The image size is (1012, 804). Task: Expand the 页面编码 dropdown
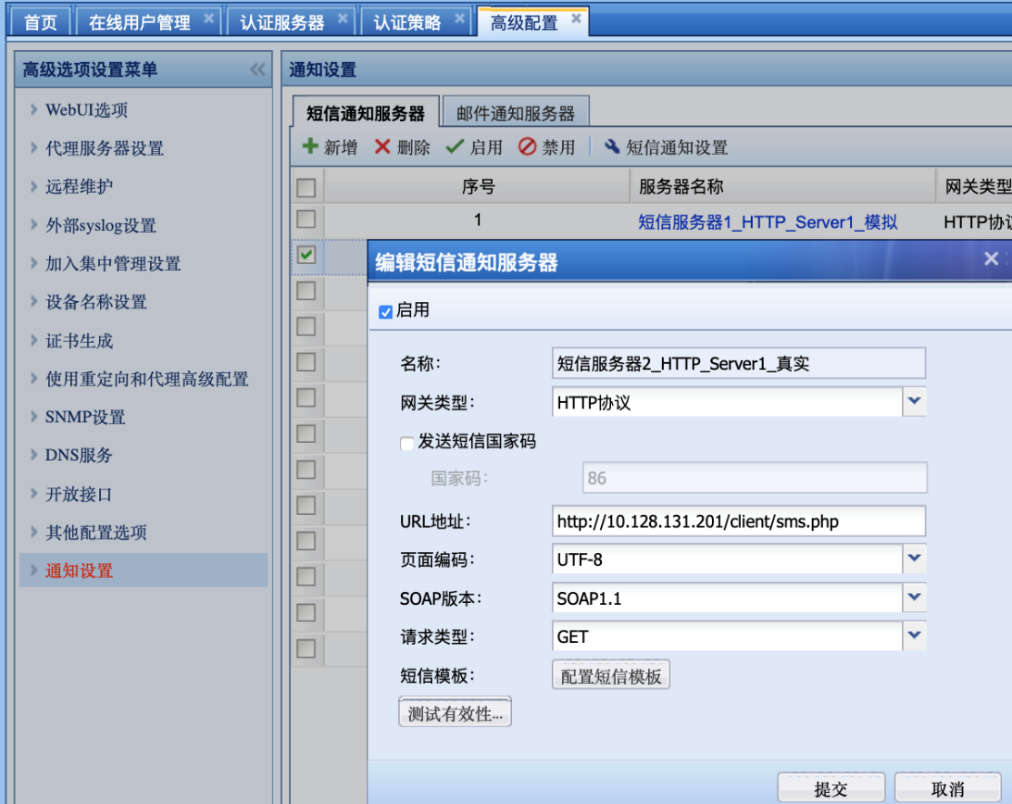[914, 559]
